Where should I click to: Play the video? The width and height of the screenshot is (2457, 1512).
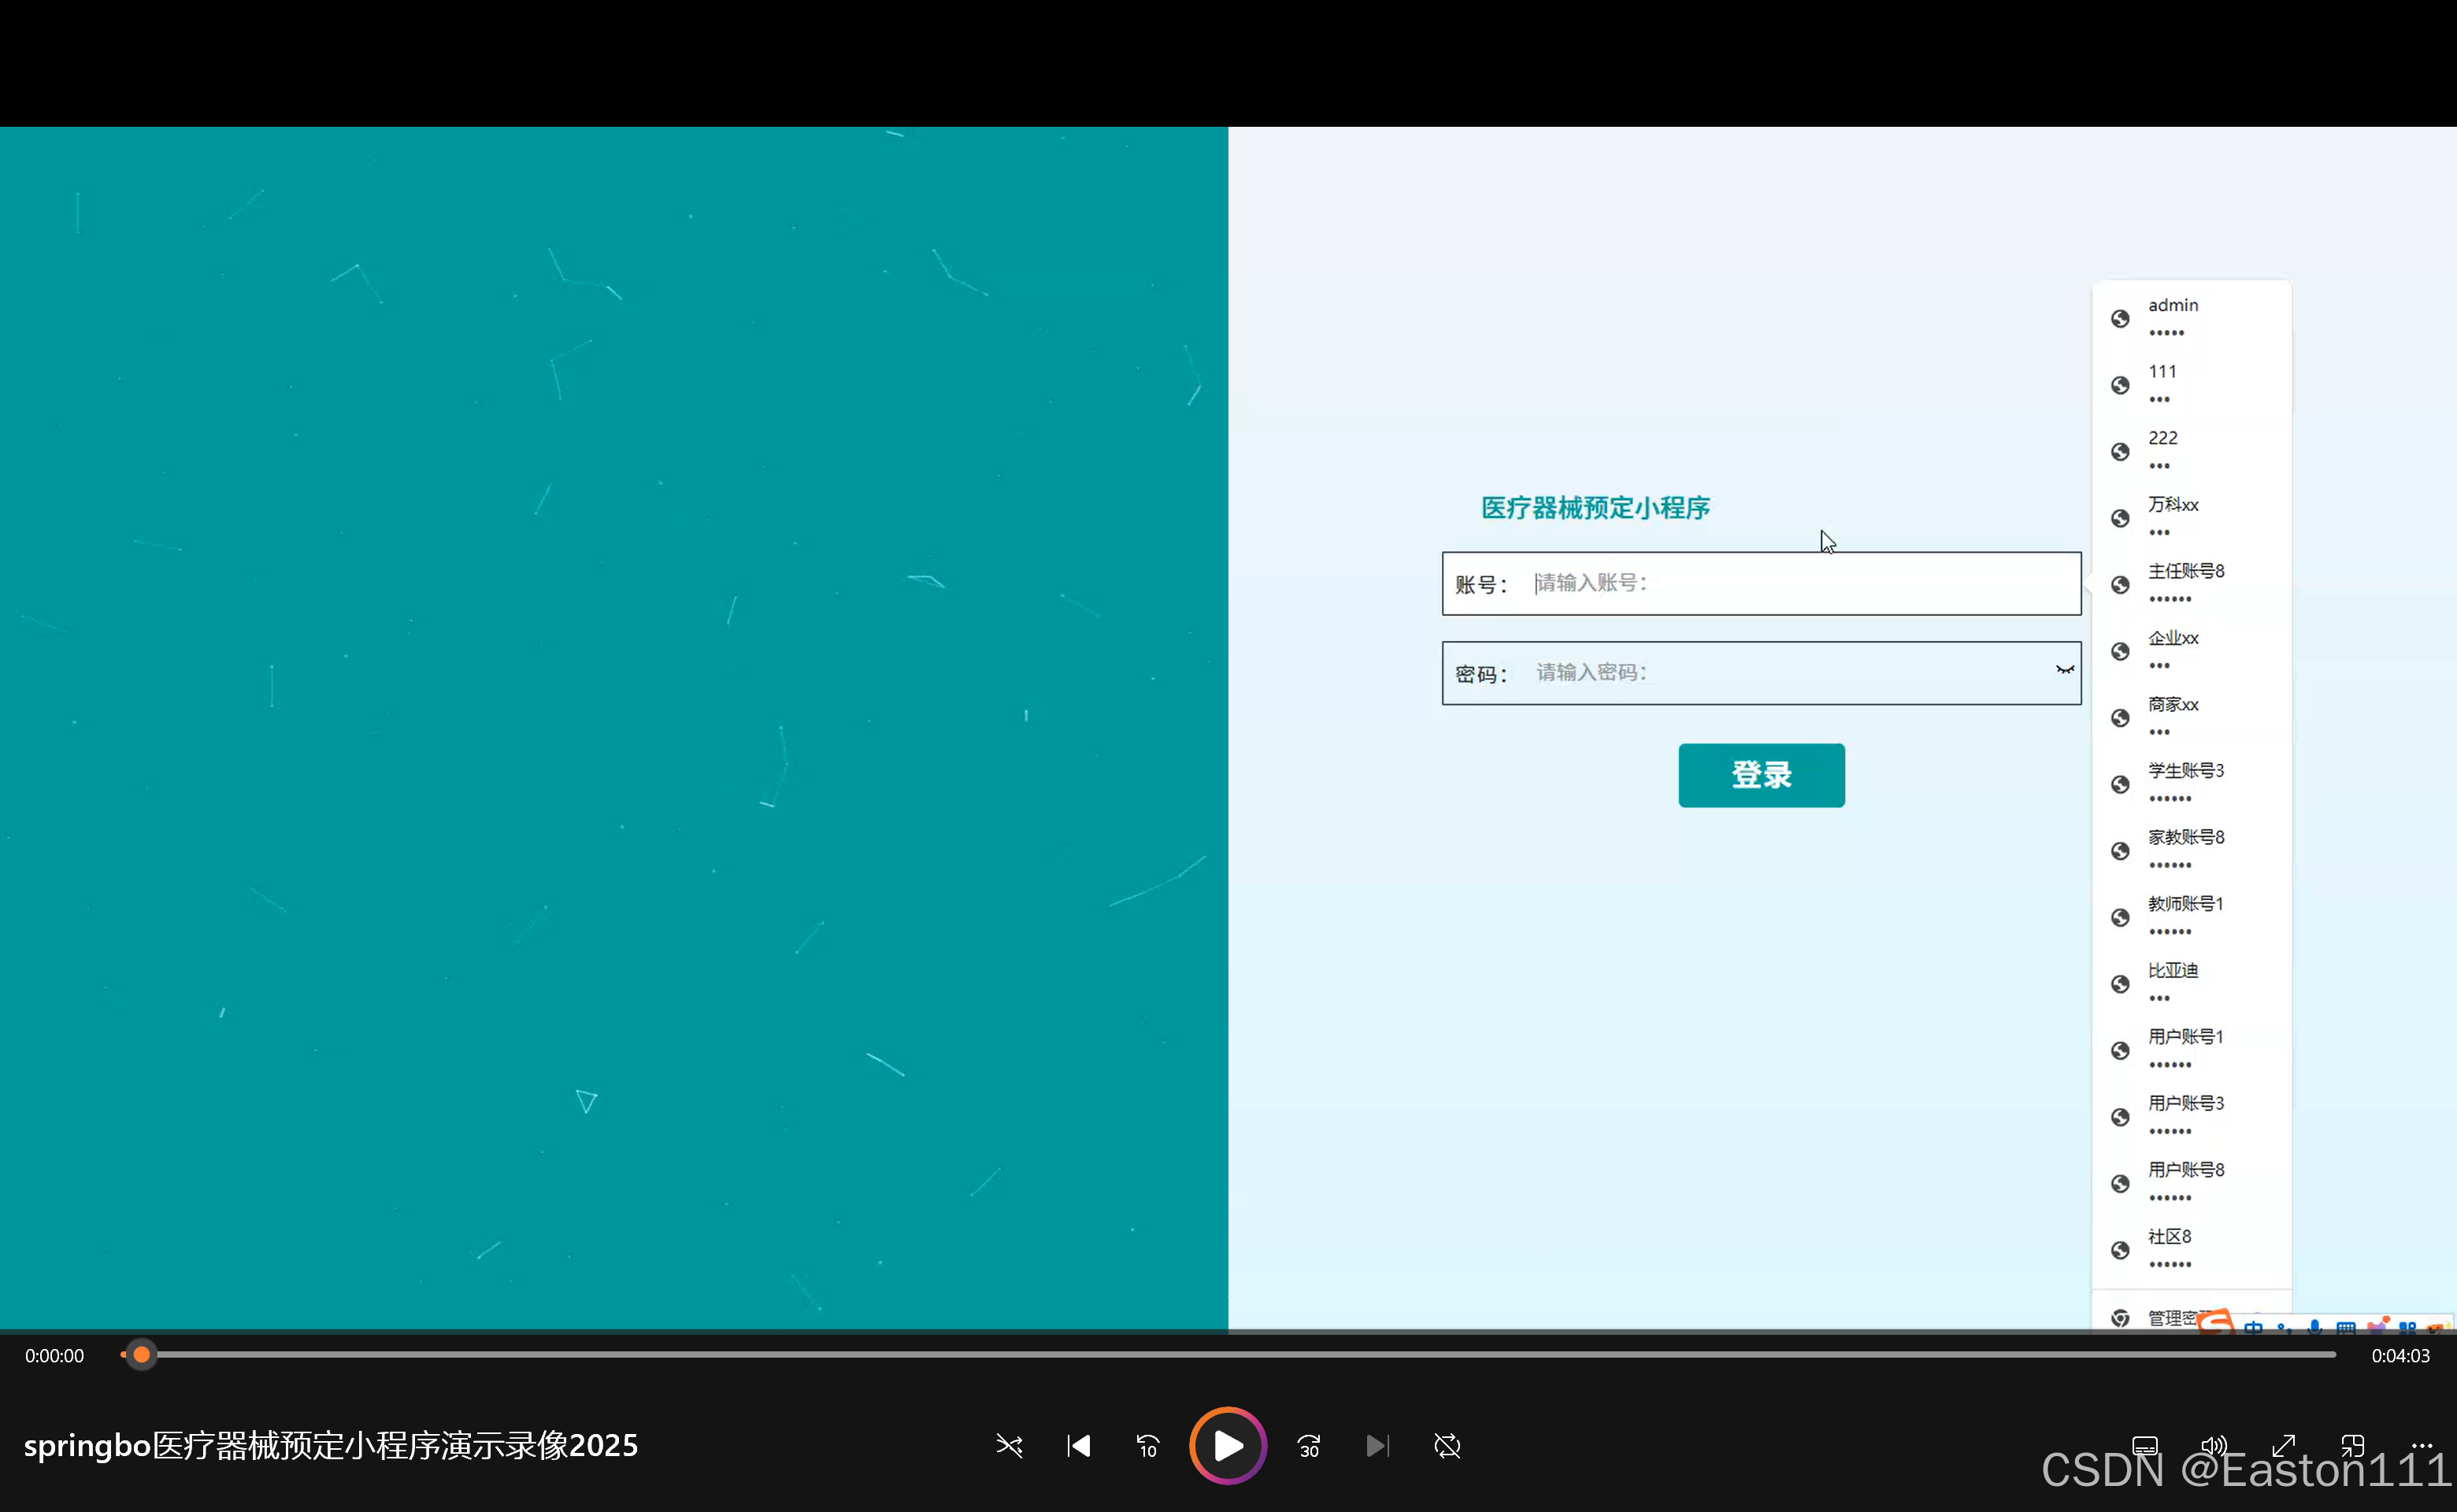tap(1228, 1445)
